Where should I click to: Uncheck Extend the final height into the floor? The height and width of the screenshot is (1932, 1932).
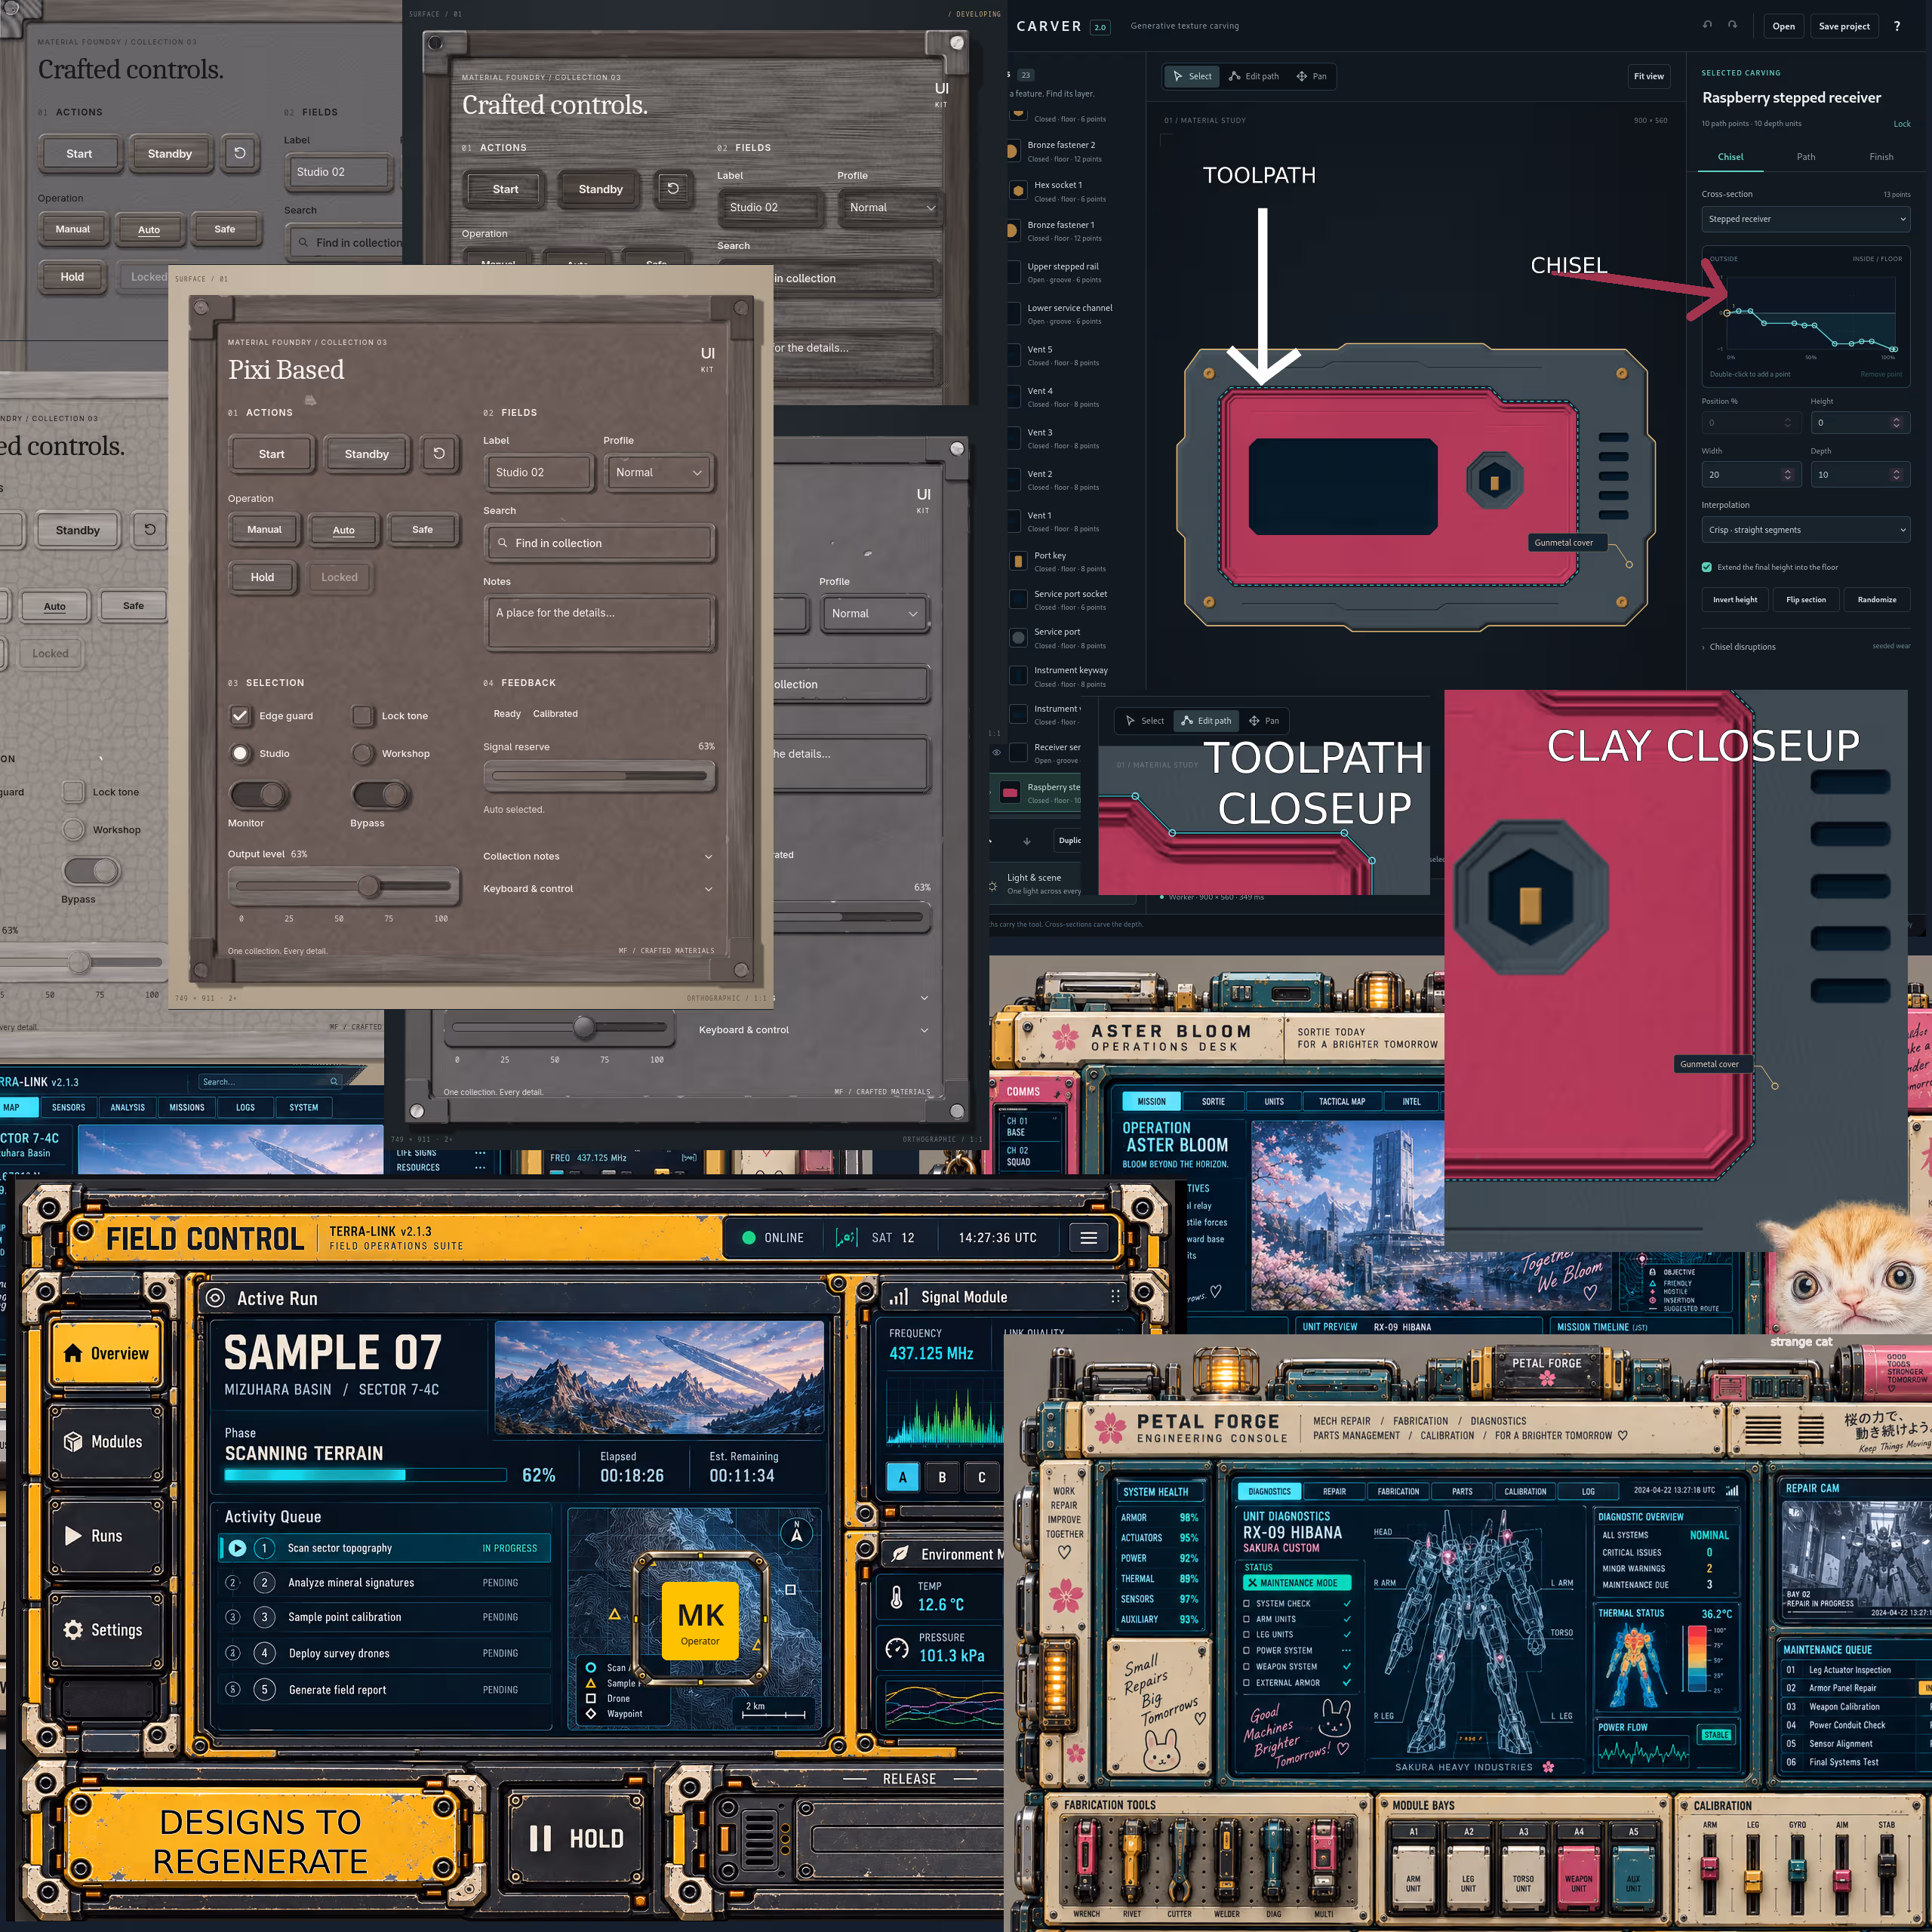[1707, 567]
